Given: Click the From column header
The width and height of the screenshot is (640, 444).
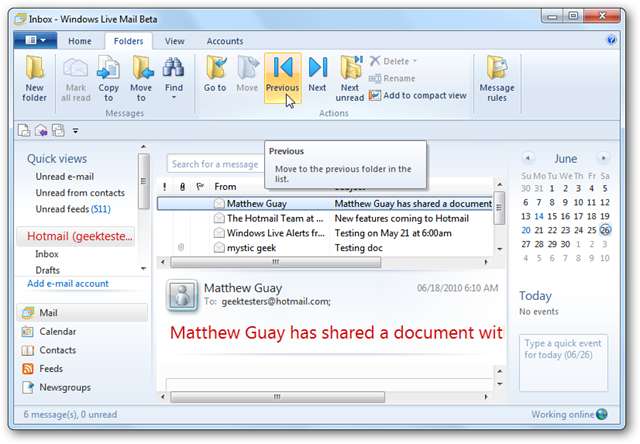Looking at the screenshot, I should pos(225,187).
